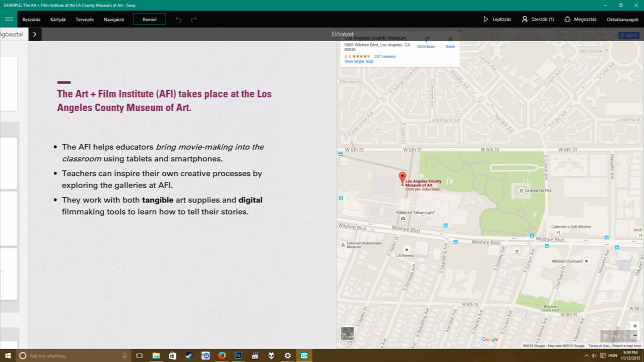The image size is (644, 362).
Task: Undo the last action
Action: (x=178, y=19)
